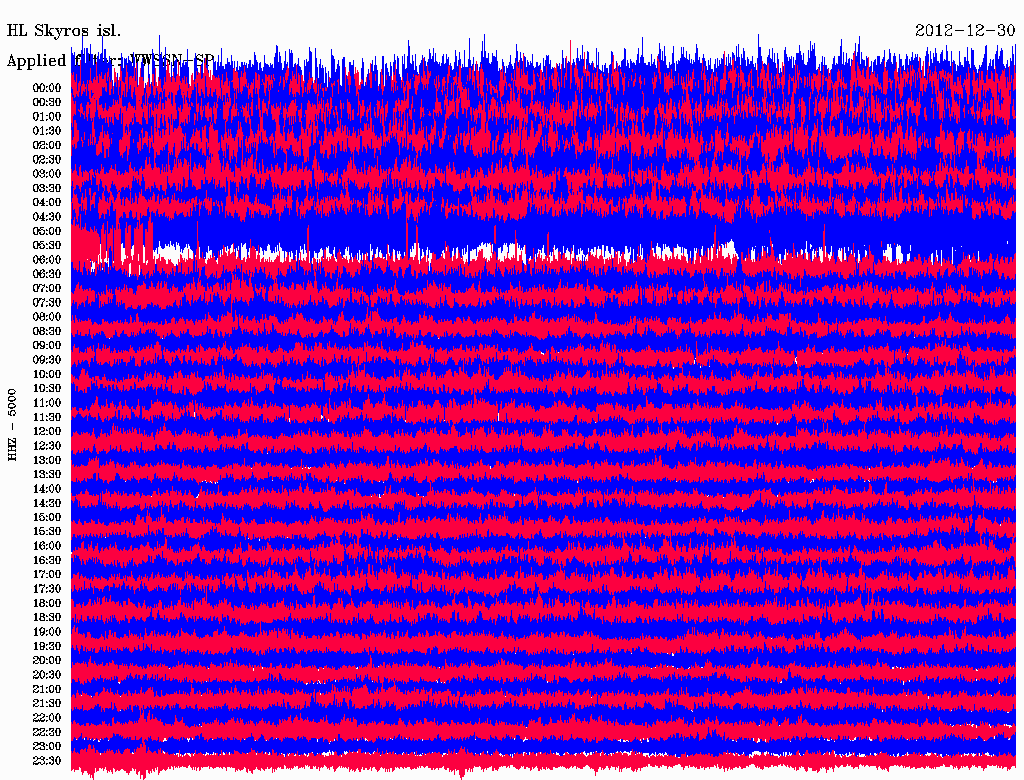Select the 05:30 time label
The height and width of the screenshot is (780, 1024).
point(47,245)
